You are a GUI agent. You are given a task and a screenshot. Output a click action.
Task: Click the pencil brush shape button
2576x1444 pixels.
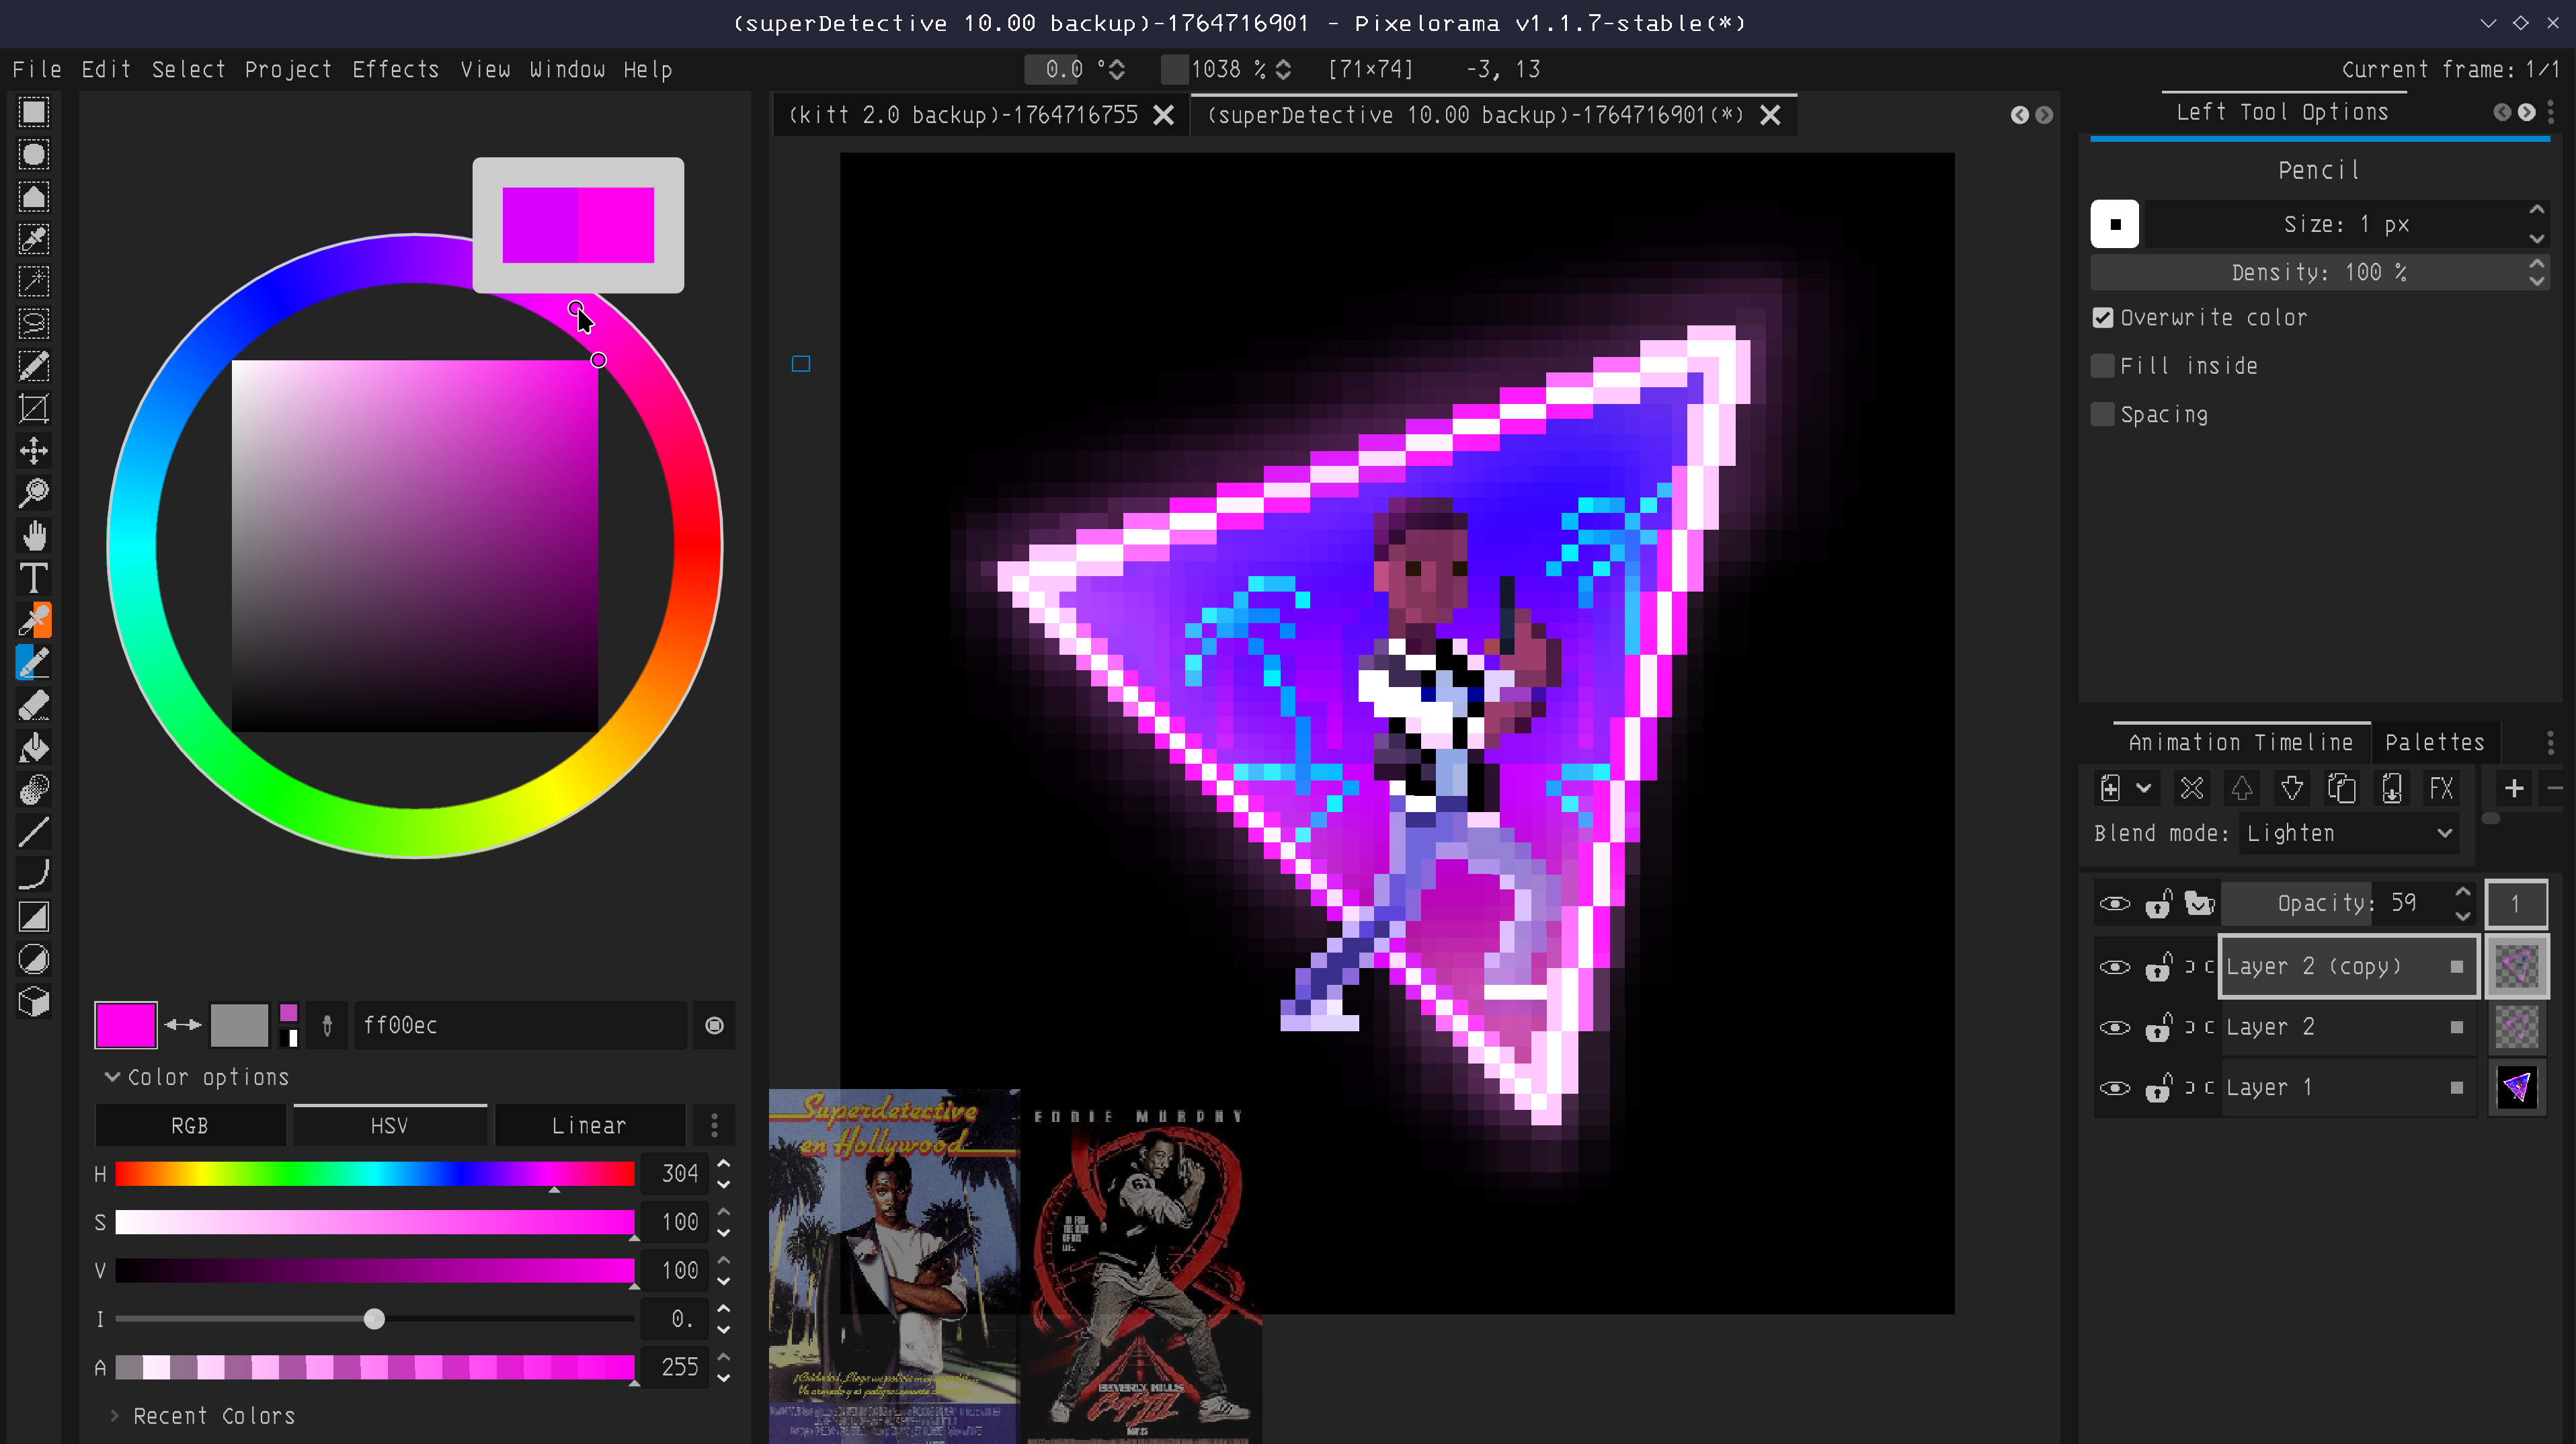(2114, 224)
